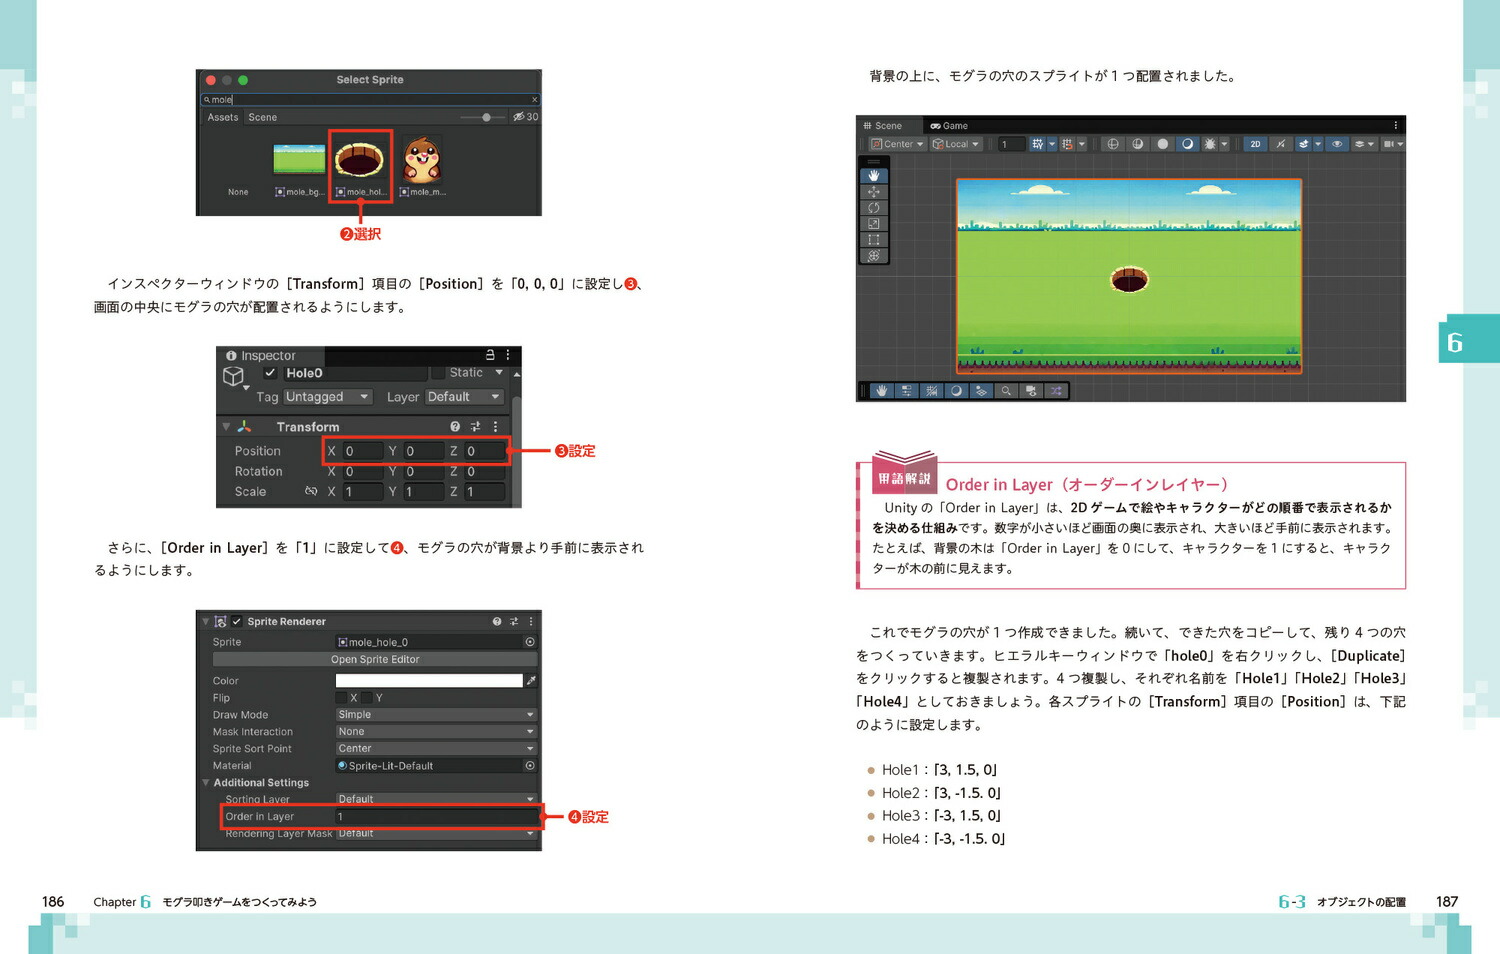This screenshot has height=954, width=1500.
Task: Click the Position X input field
Action: click(363, 451)
